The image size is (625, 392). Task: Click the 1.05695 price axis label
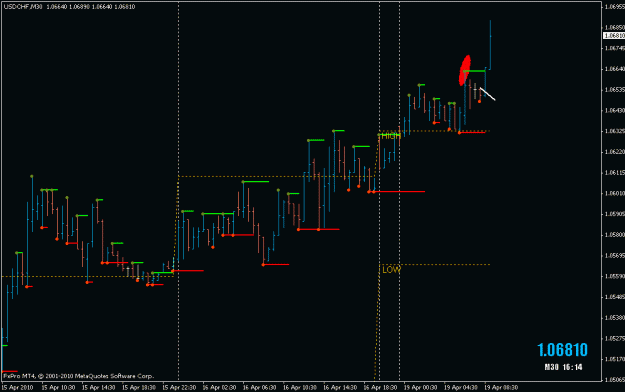click(615, 256)
